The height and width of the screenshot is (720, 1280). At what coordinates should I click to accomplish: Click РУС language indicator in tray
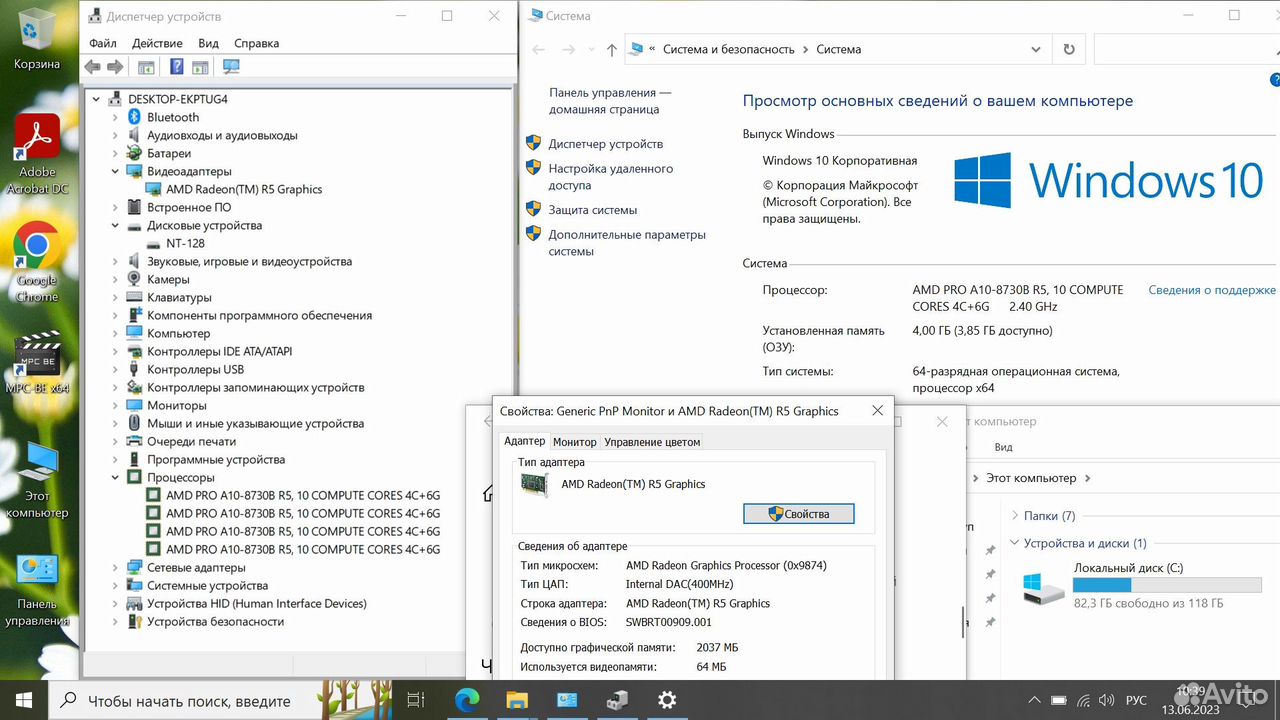[1136, 700]
